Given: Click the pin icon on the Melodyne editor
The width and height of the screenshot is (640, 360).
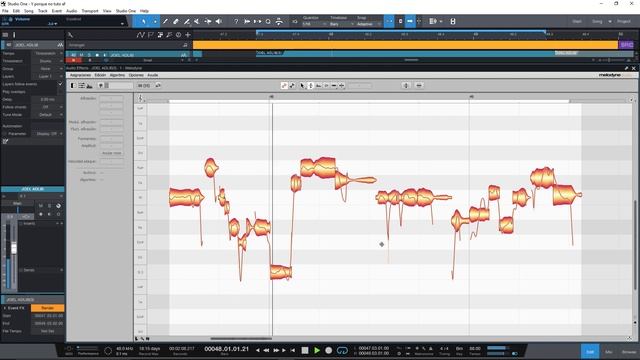Looking at the screenshot, I should 627,68.
